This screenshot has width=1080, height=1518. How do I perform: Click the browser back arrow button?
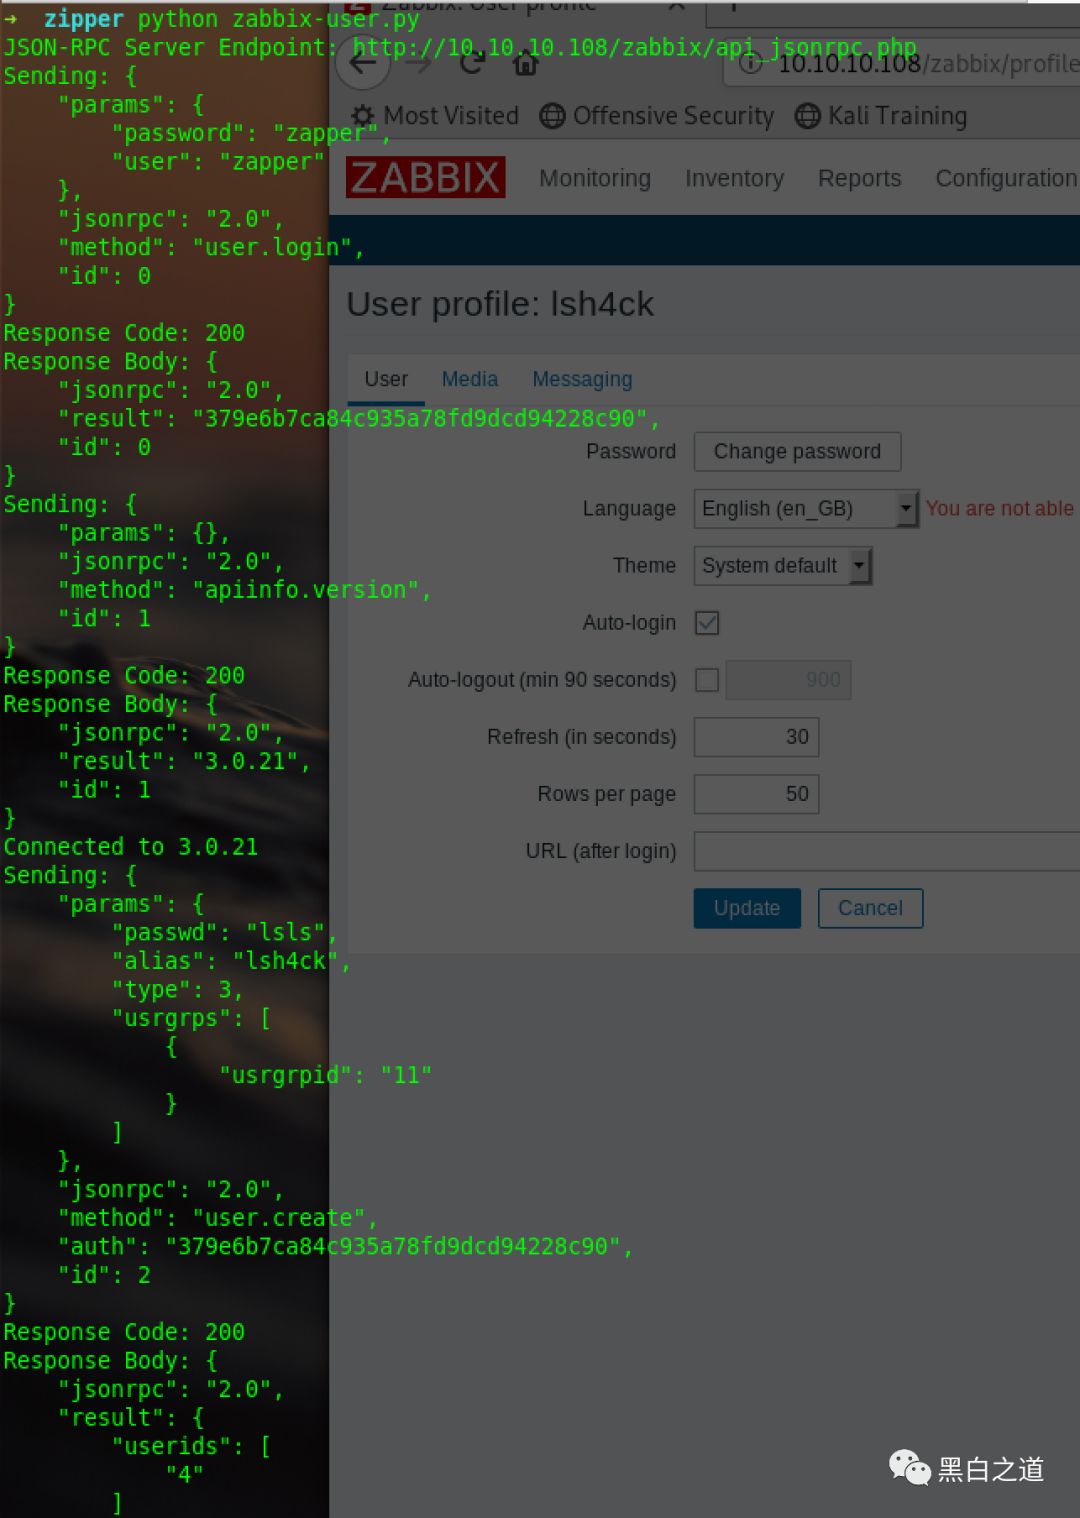pyautogui.click(x=363, y=64)
